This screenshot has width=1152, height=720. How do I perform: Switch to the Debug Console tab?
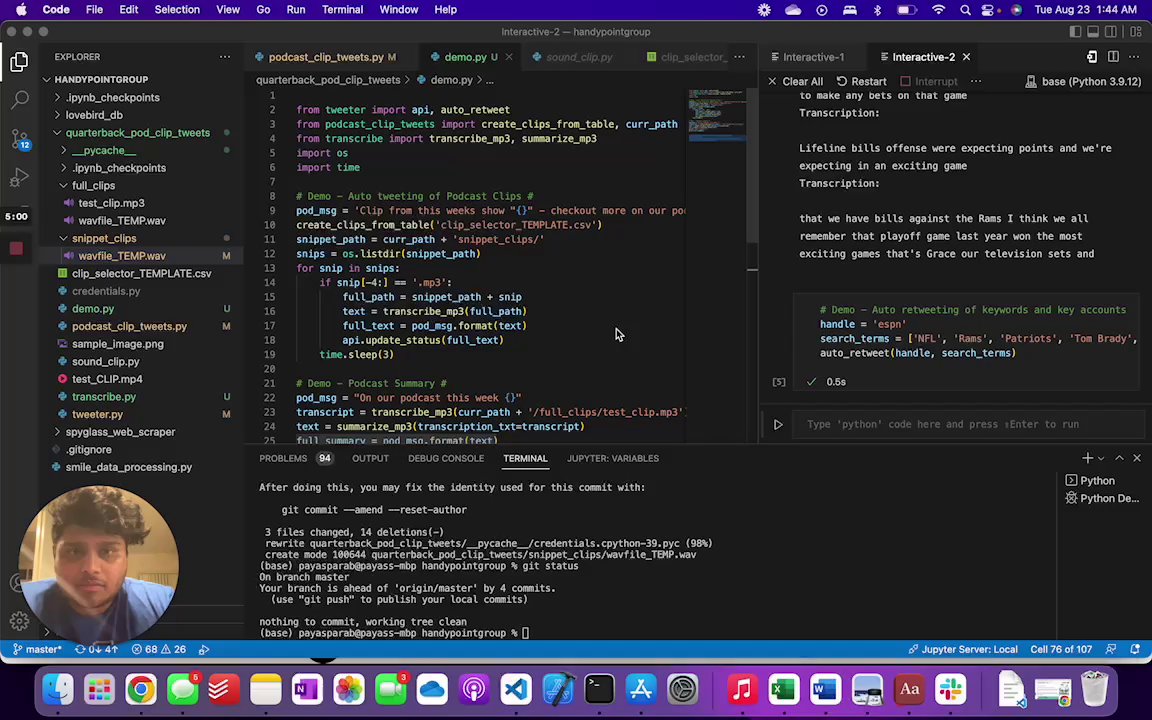point(446,458)
